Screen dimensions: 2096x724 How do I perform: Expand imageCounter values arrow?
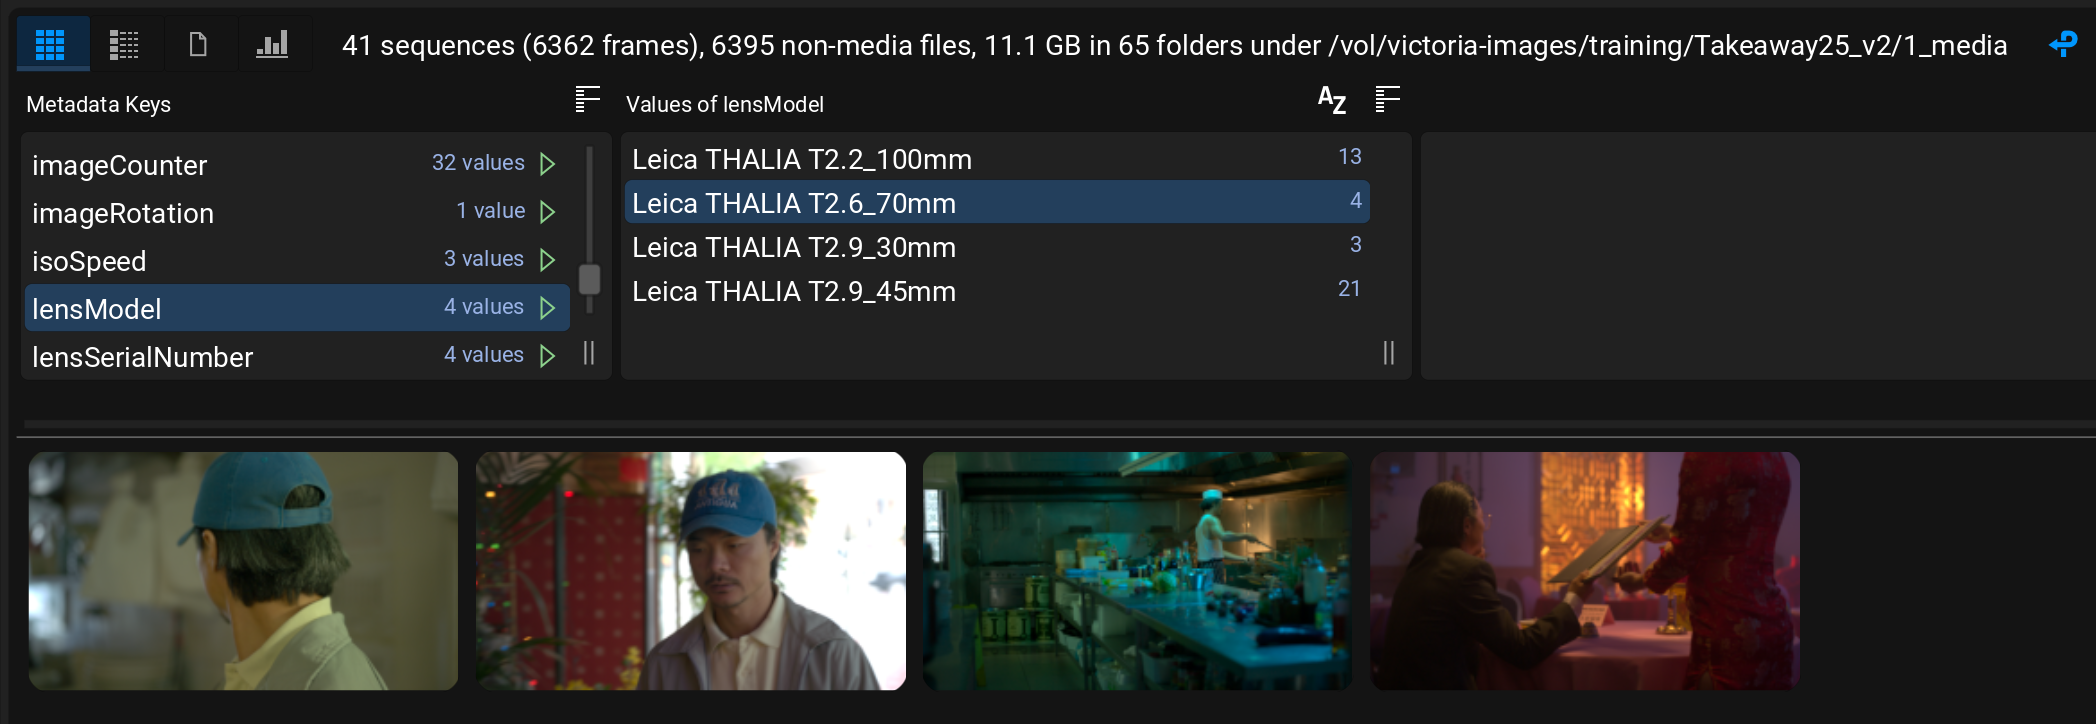[547, 164]
